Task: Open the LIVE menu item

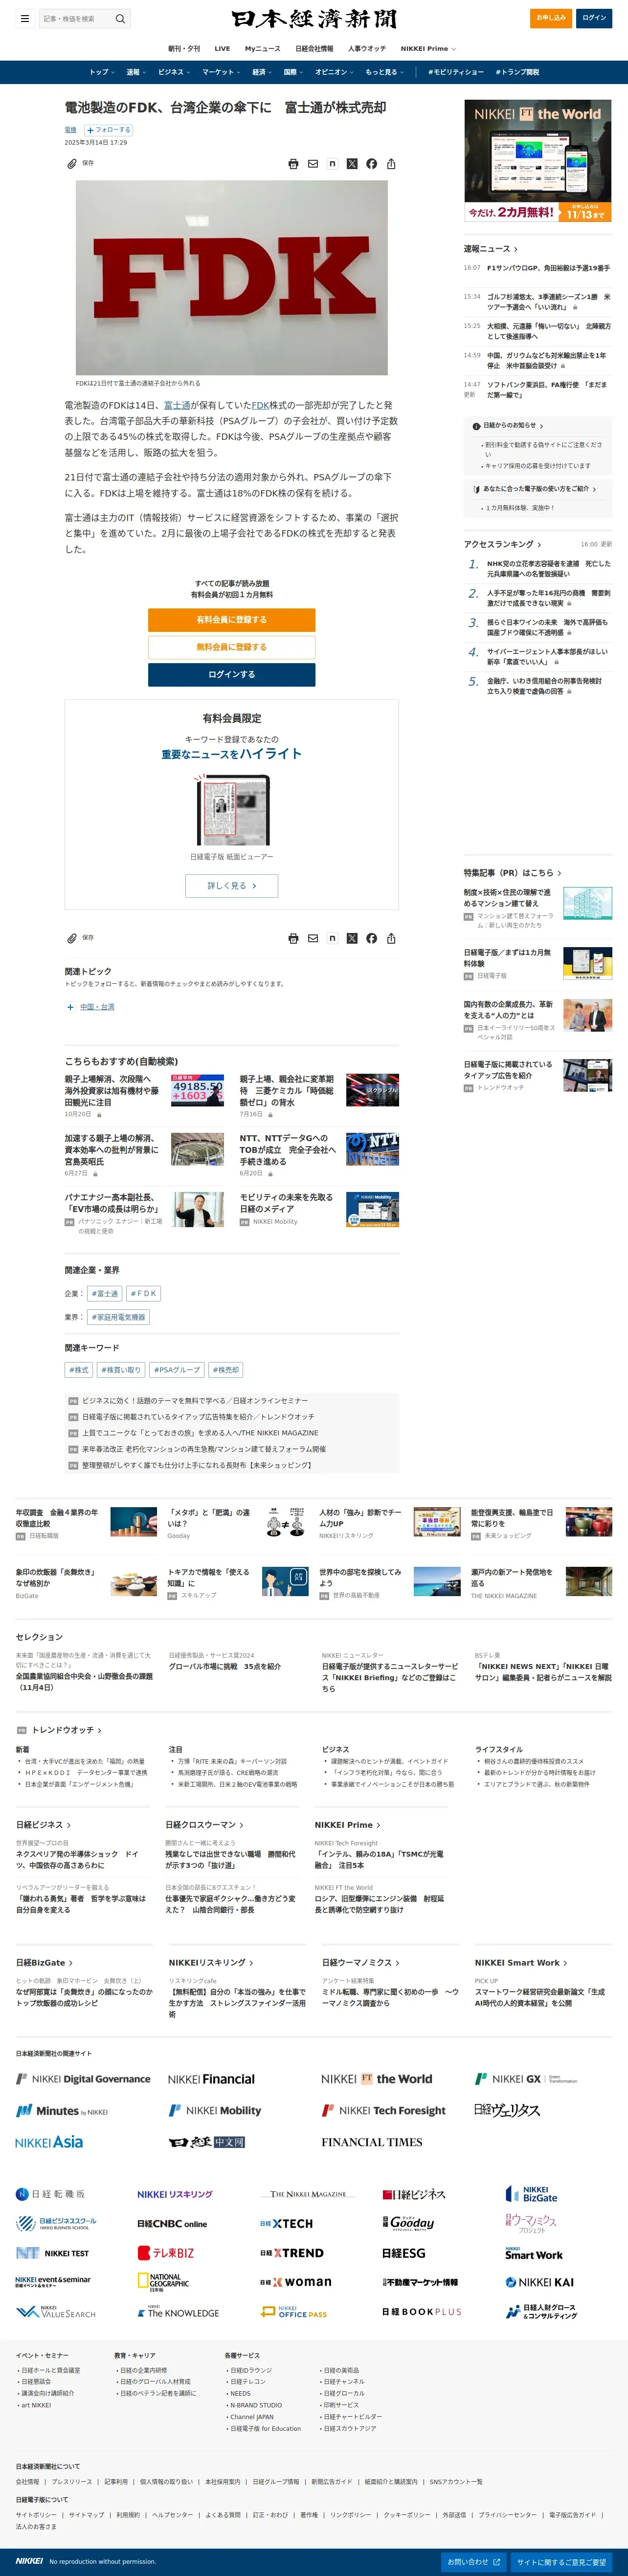Action: tap(222, 48)
